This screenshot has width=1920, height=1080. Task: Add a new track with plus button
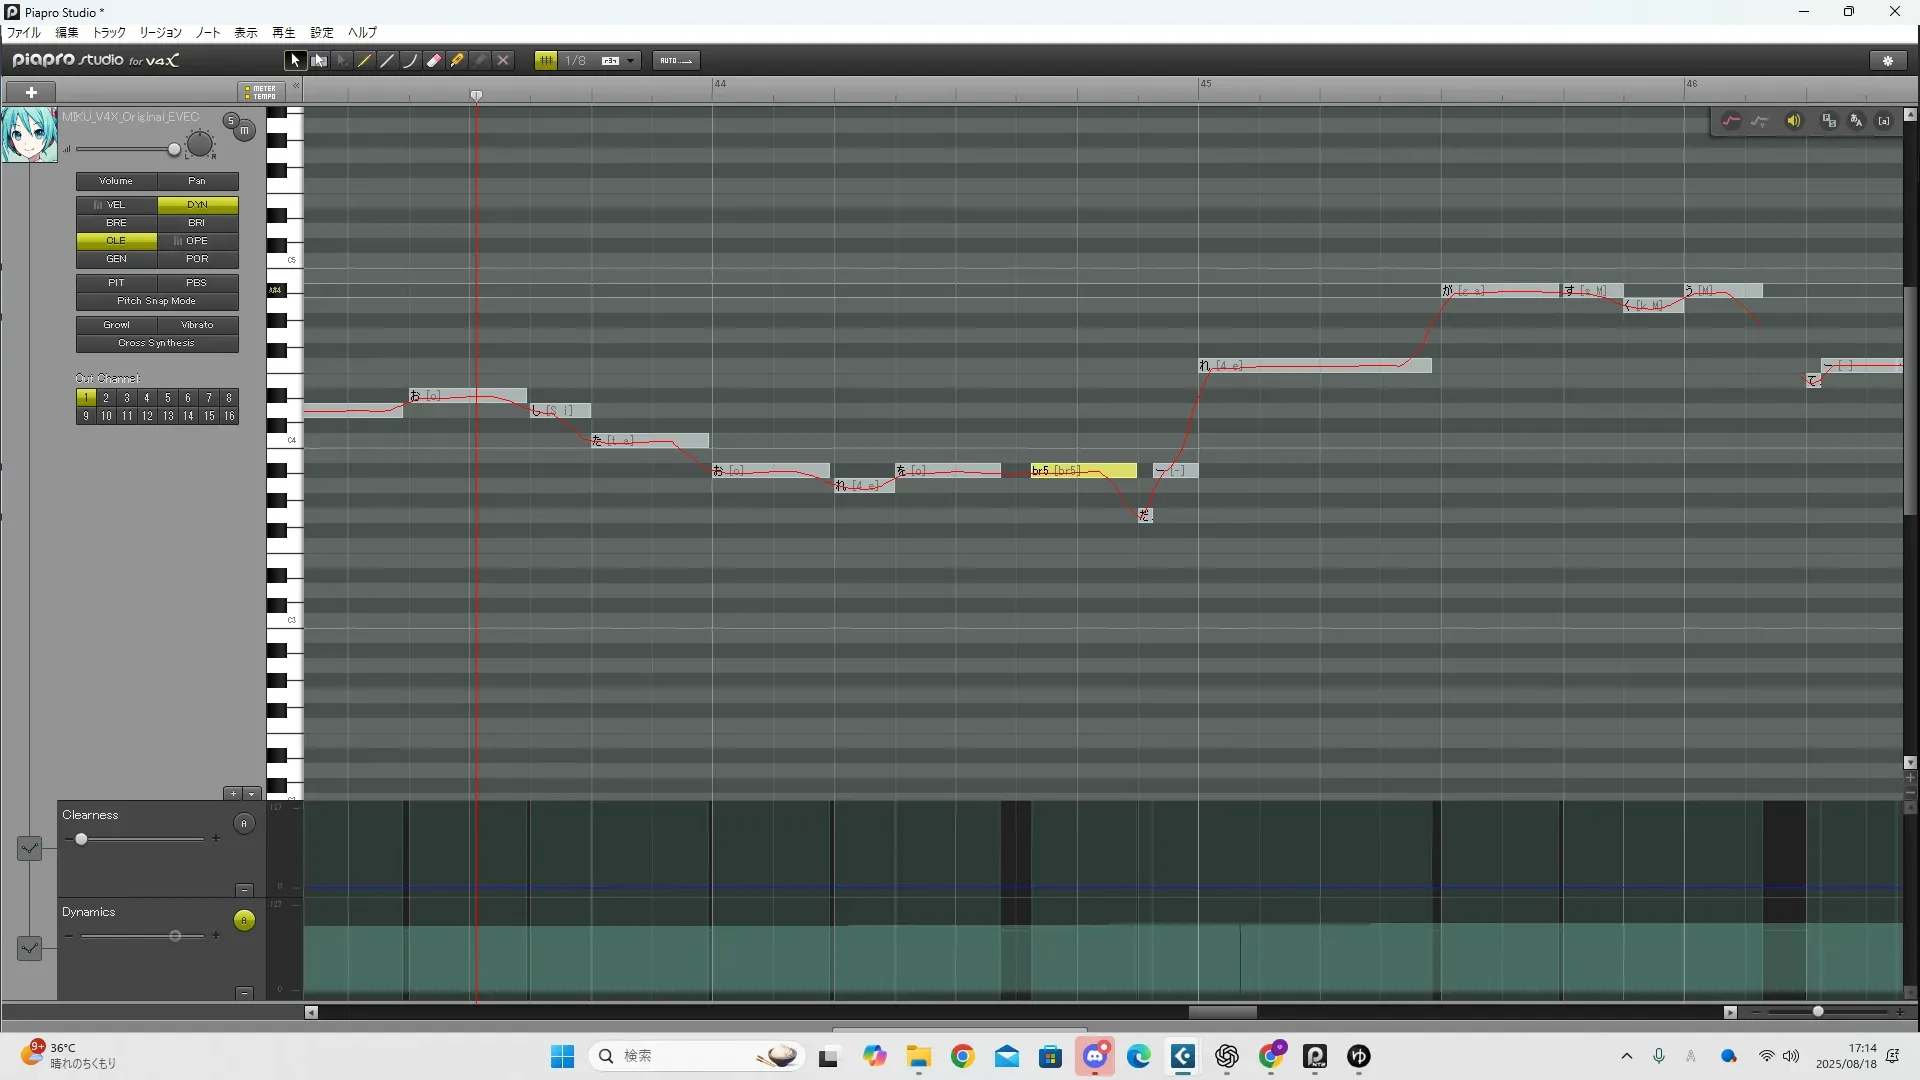31,92
